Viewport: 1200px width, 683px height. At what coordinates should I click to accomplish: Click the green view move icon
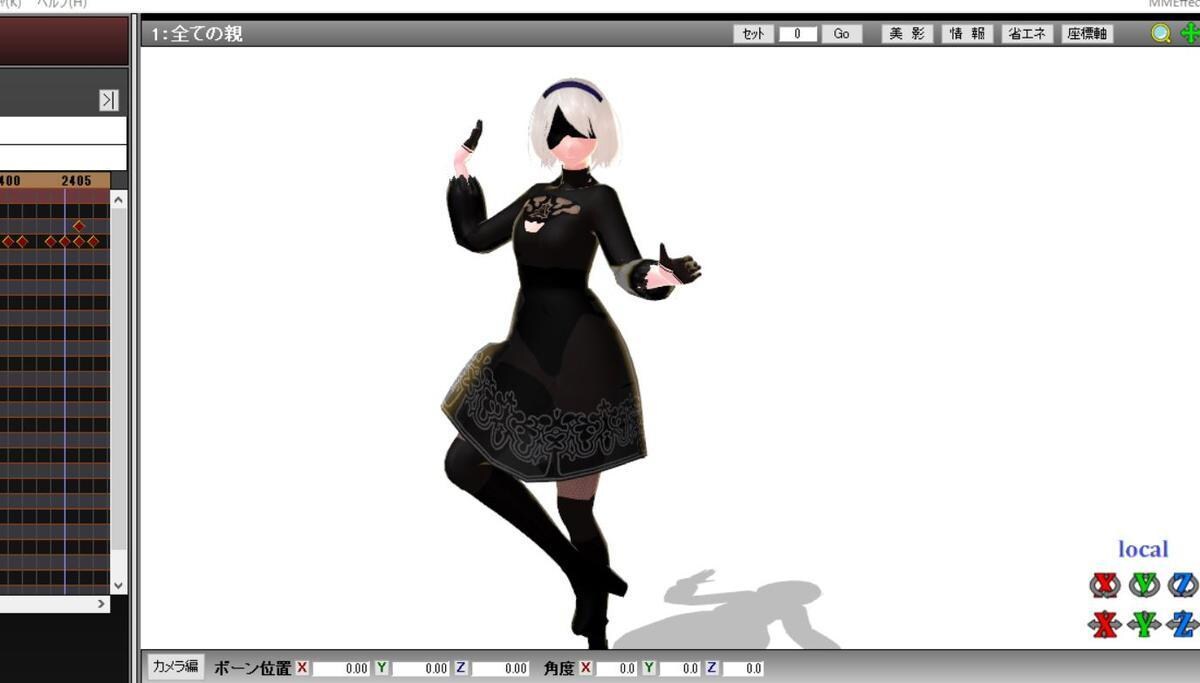[1190, 34]
